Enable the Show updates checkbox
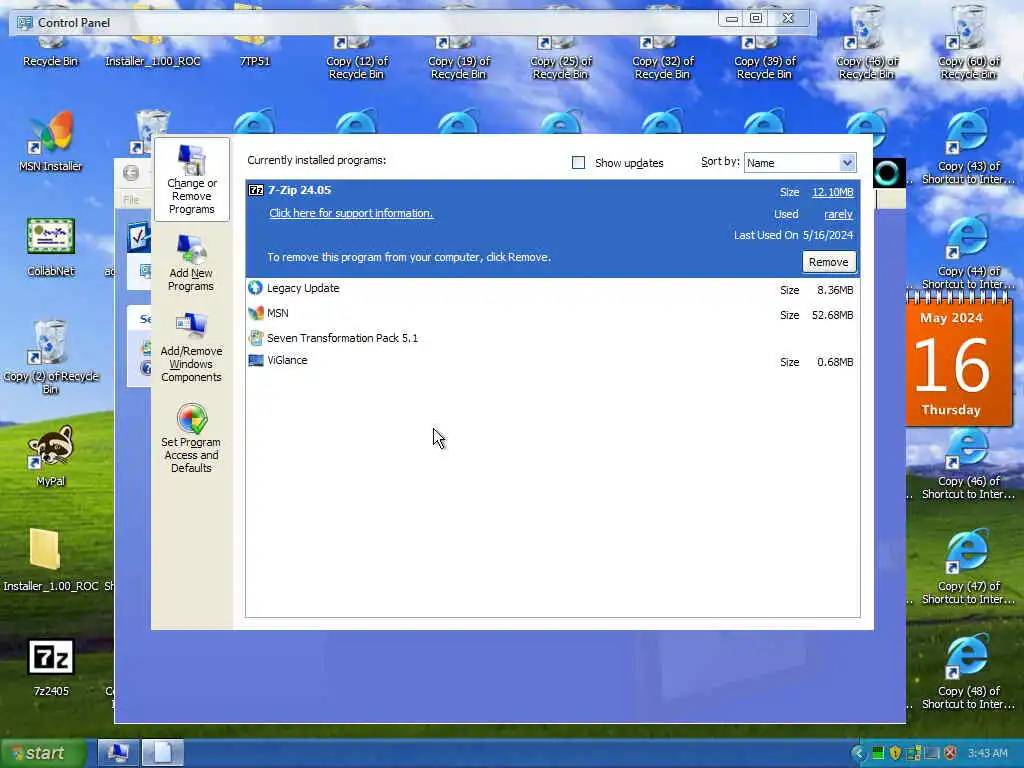This screenshot has height=768, width=1024. [x=578, y=163]
